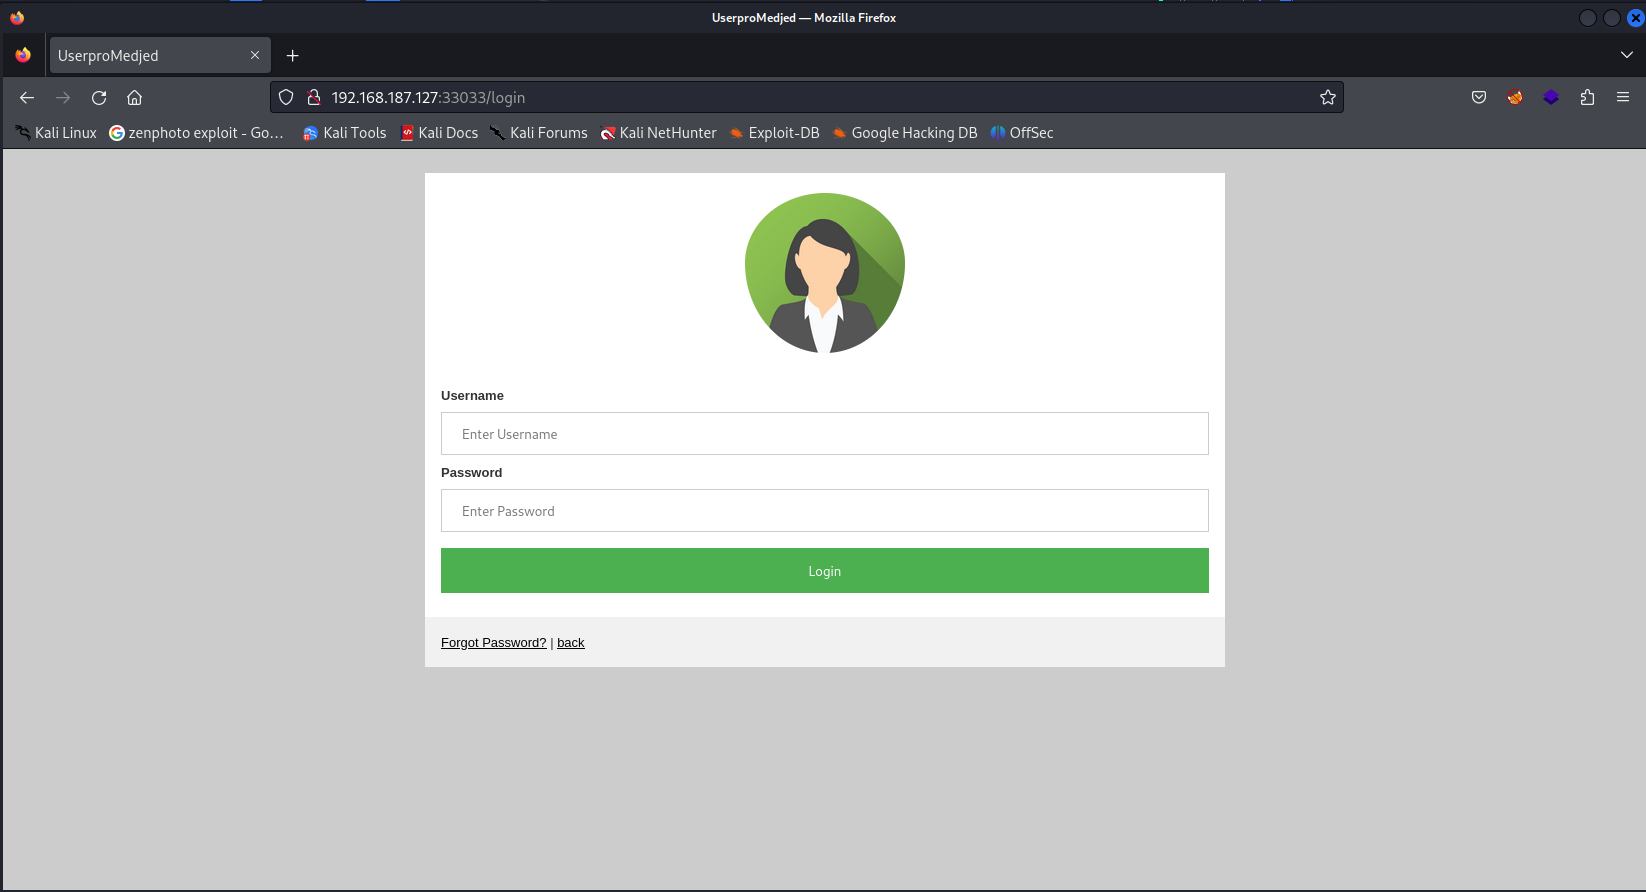This screenshot has width=1646, height=892.
Task: Close the UserproMedjed tab
Action: (255, 55)
